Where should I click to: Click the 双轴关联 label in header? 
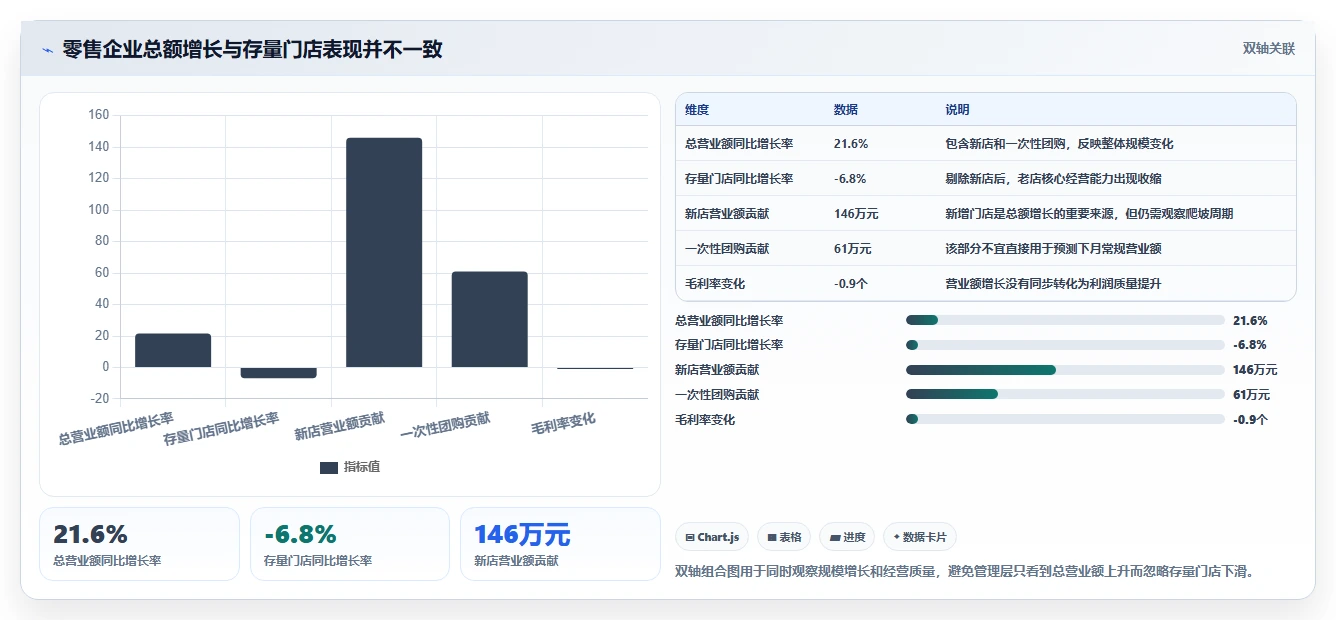(1269, 49)
